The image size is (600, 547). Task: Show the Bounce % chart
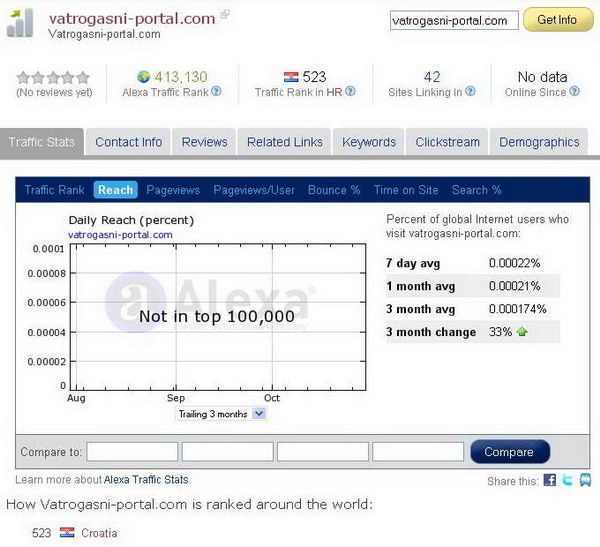tap(334, 190)
